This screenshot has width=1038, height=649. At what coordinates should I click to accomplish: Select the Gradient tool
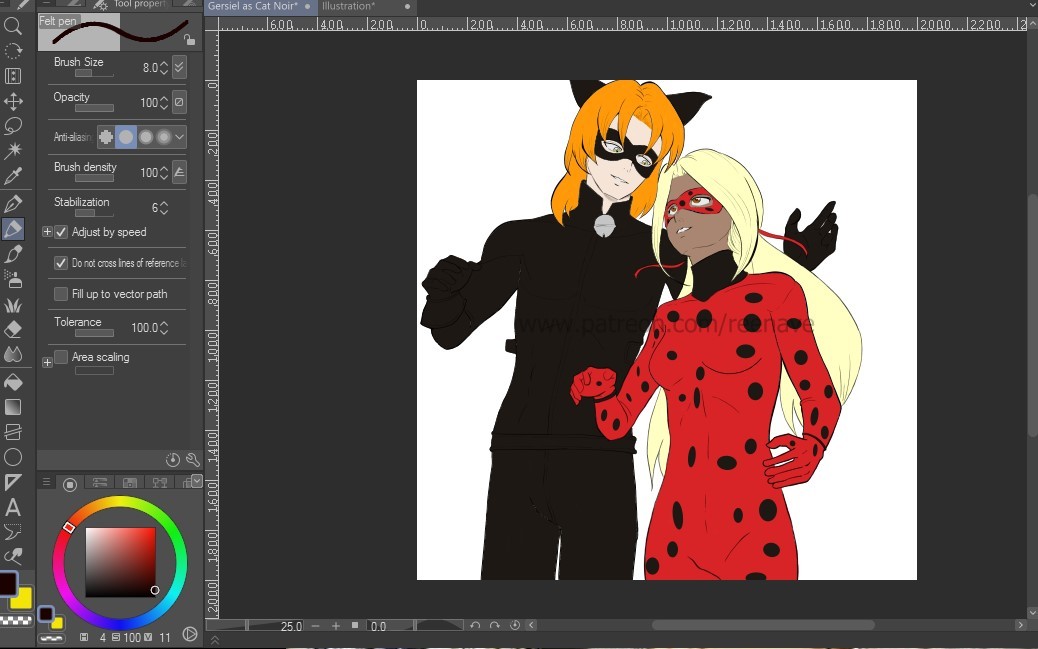[13, 407]
